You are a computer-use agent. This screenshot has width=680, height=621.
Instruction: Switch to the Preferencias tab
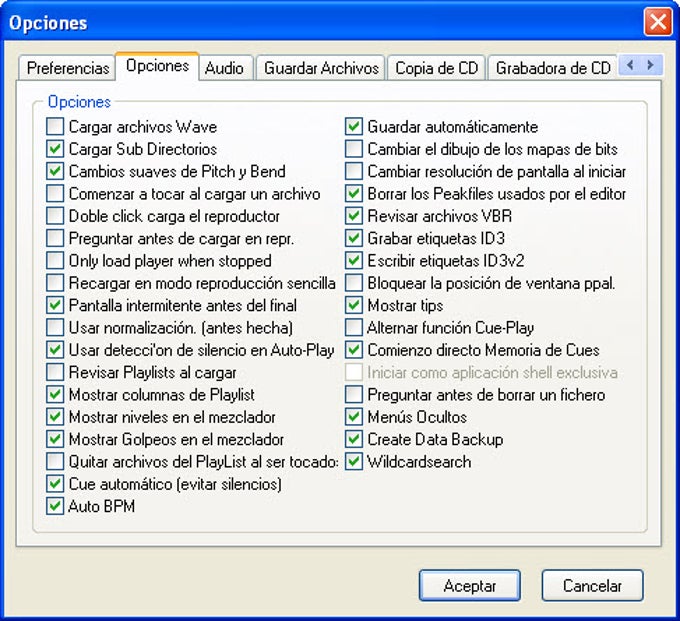[67, 68]
